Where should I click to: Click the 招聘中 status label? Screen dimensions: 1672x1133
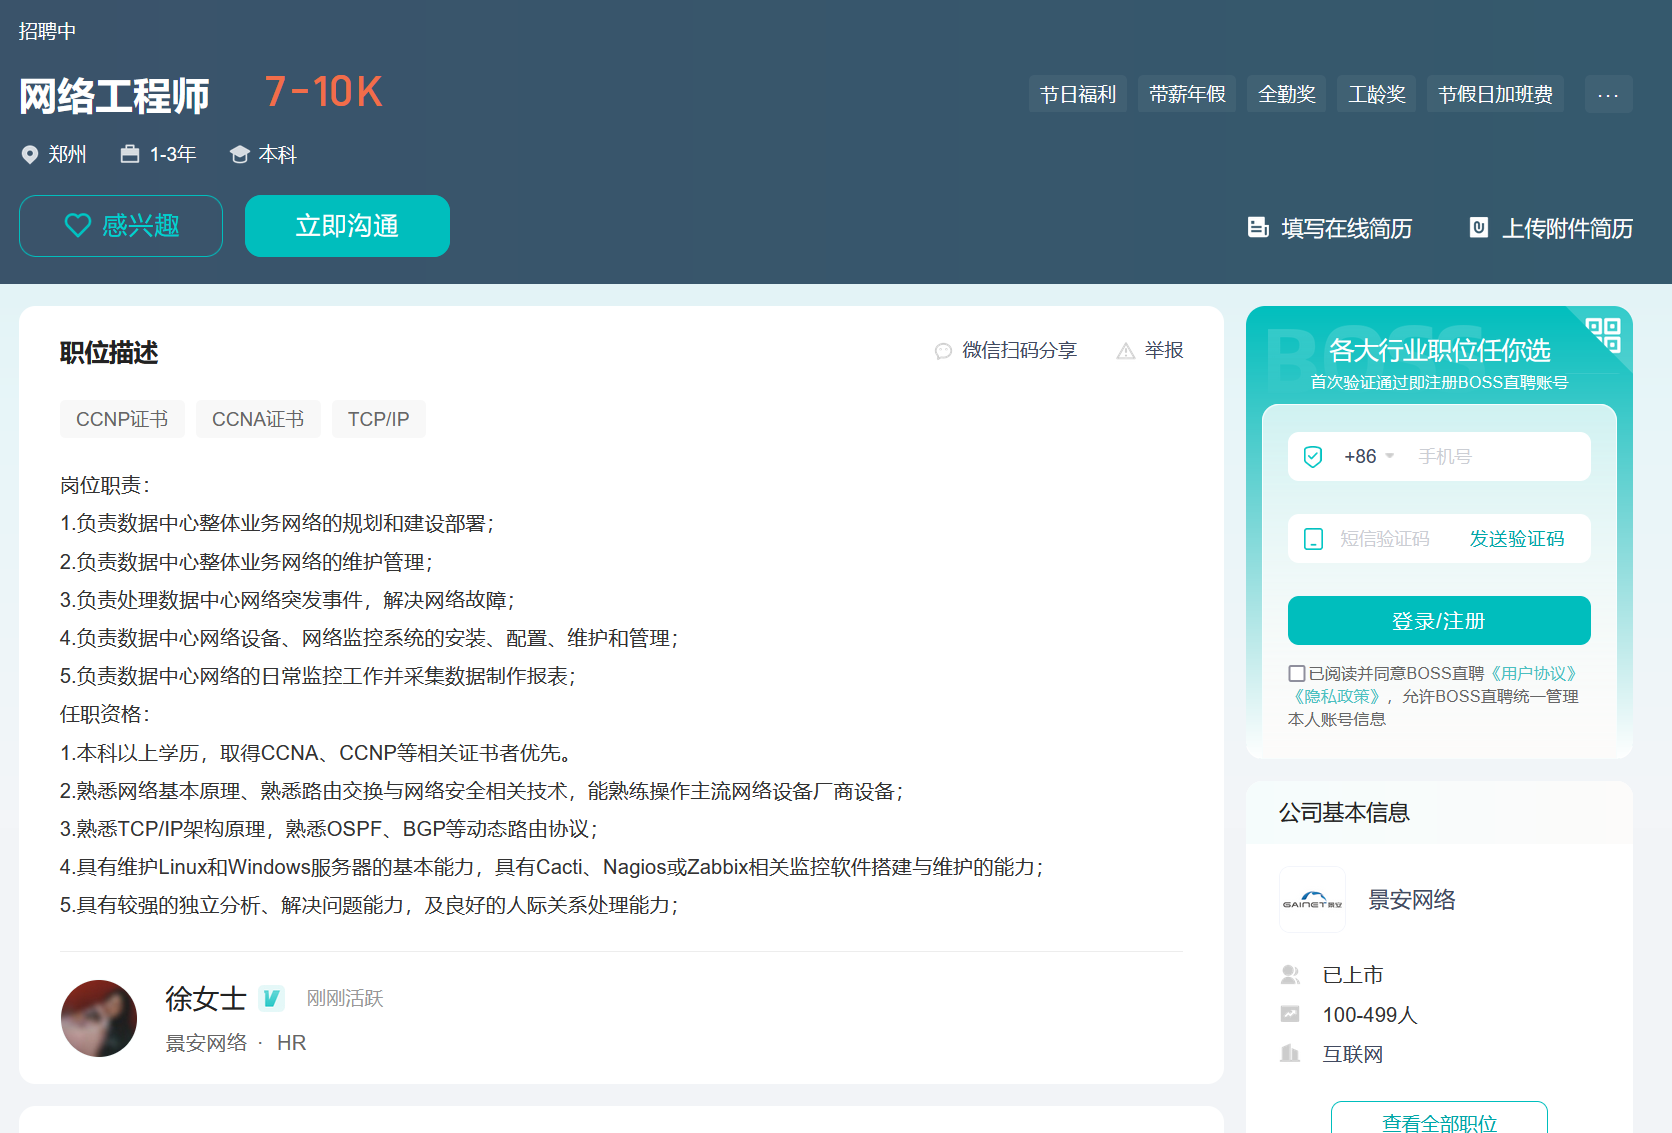pyautogui.click(x=47, y=31)
